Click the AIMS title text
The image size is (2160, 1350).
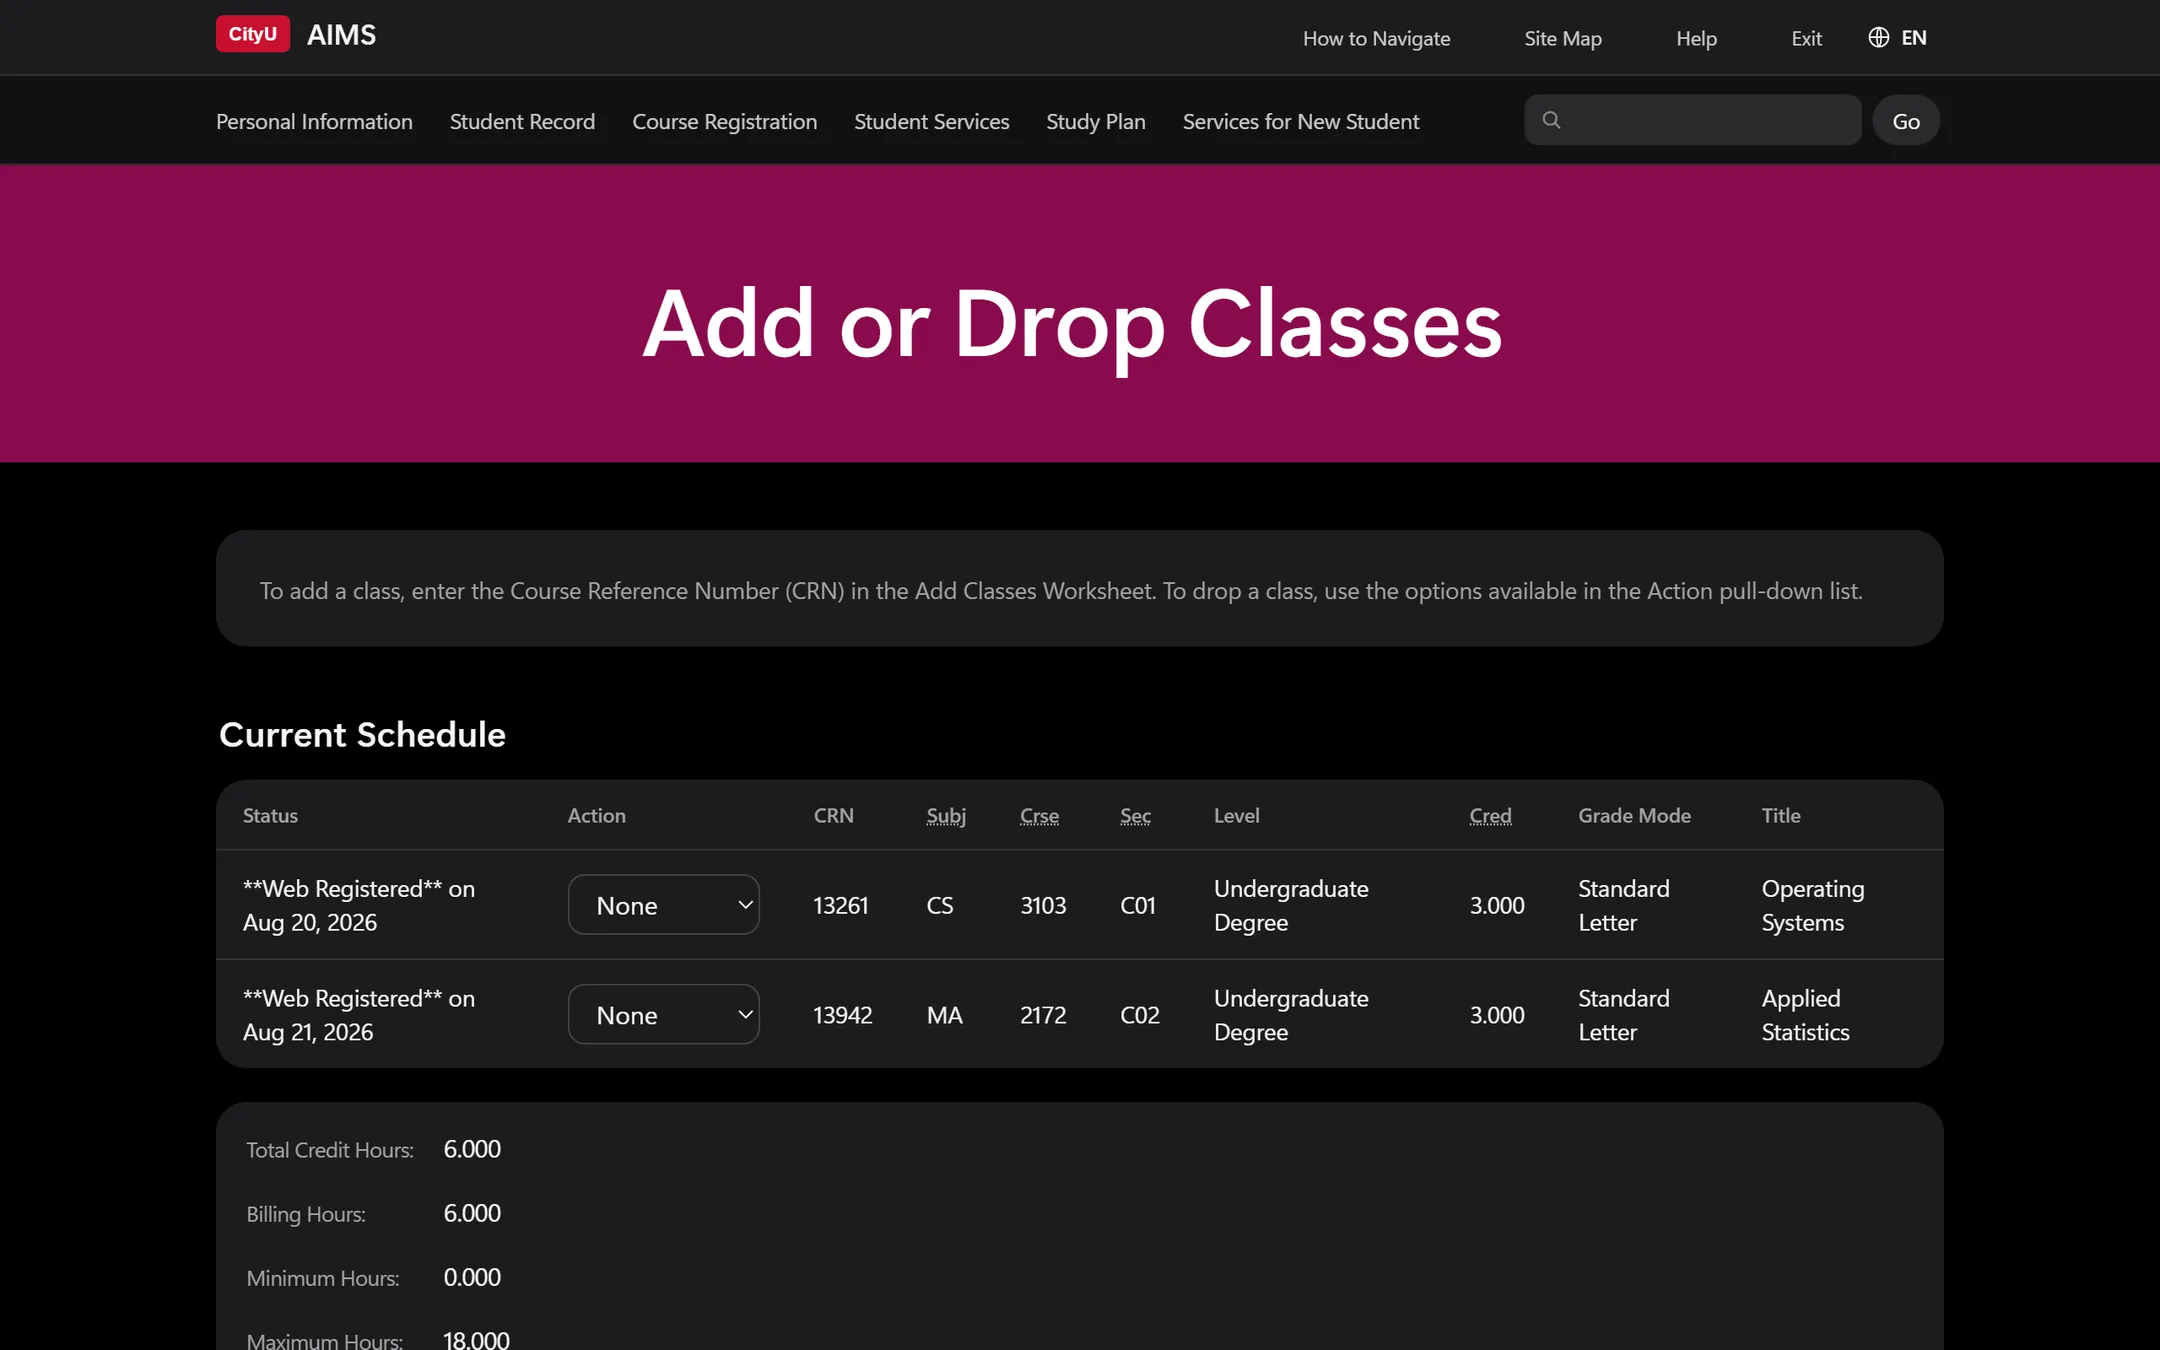341,35
